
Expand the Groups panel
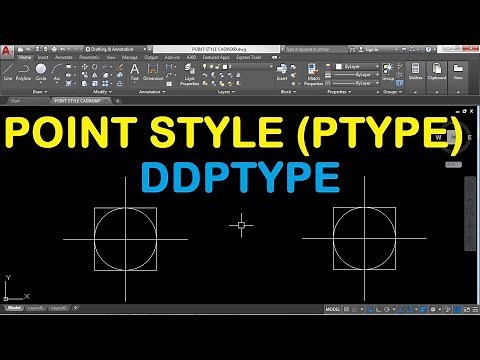392,92
